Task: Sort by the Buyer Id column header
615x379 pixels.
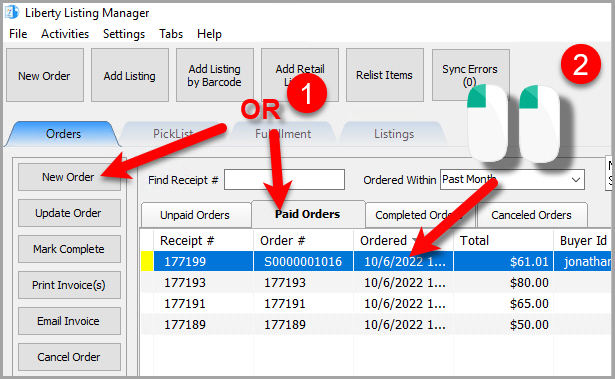Action: tap(583, 241)
